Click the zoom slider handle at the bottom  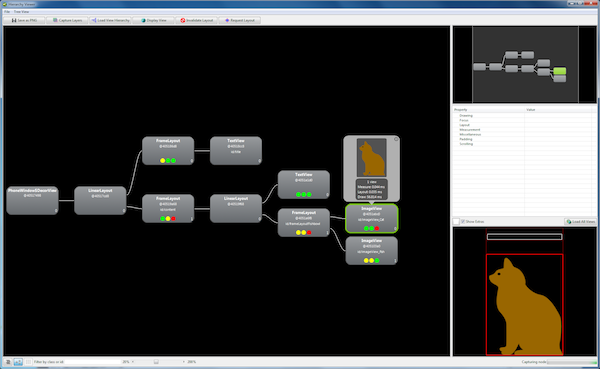pyautogui.click(x=156, y=362)
